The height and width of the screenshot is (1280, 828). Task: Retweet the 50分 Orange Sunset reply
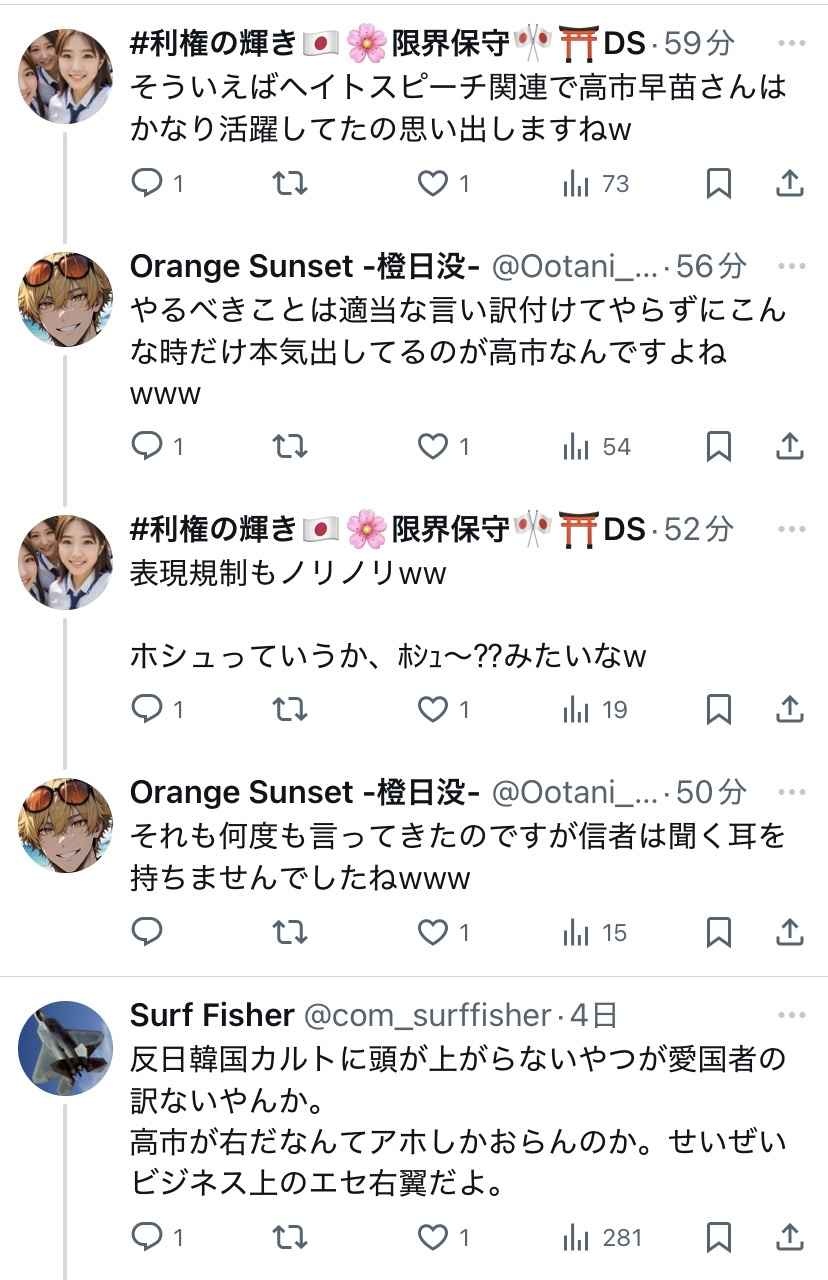tap(290, 932)
